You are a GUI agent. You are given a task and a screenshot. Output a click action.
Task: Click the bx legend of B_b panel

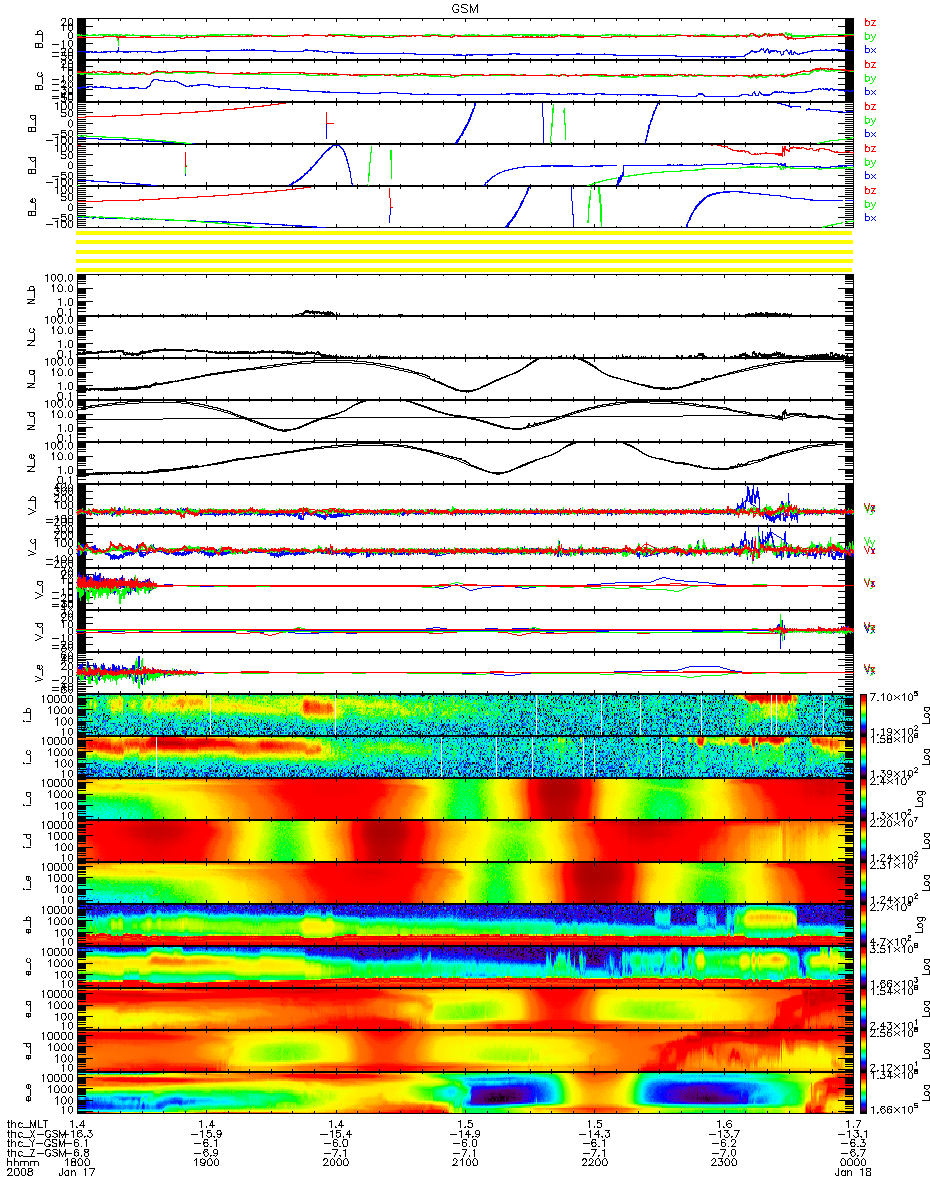(869, 49)
